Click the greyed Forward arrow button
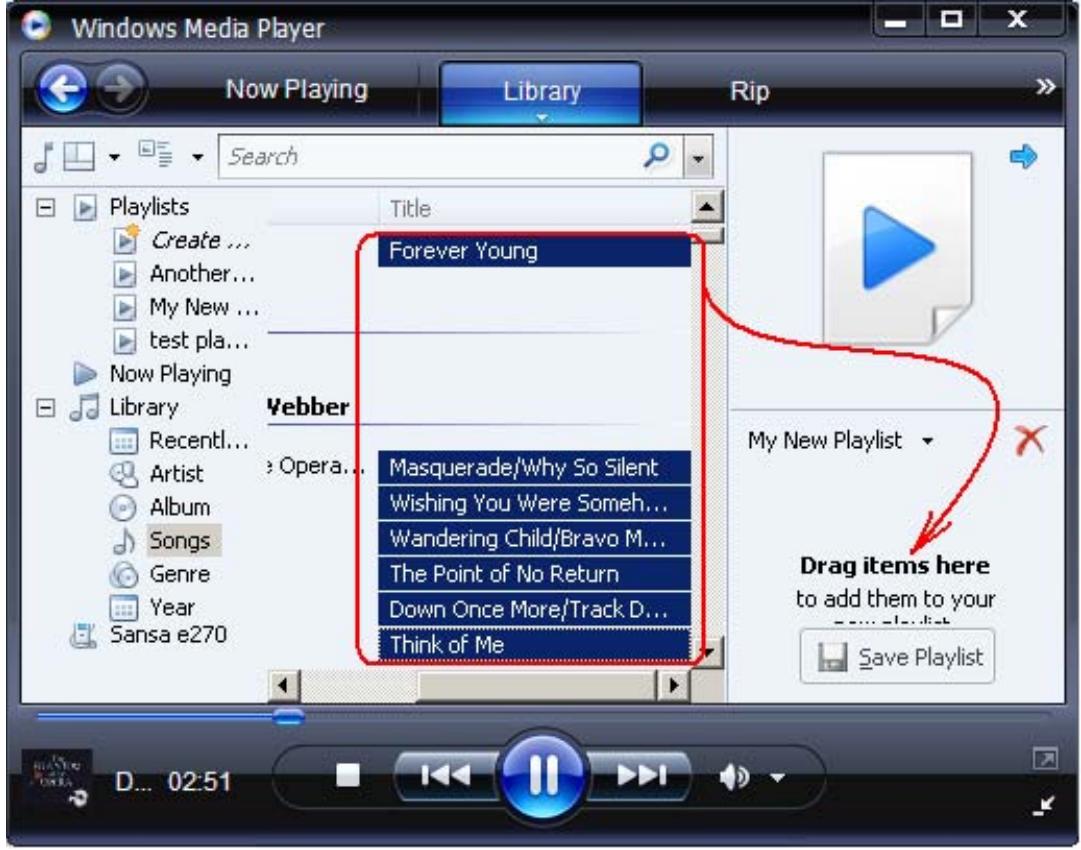 click(x=120, y=88)
